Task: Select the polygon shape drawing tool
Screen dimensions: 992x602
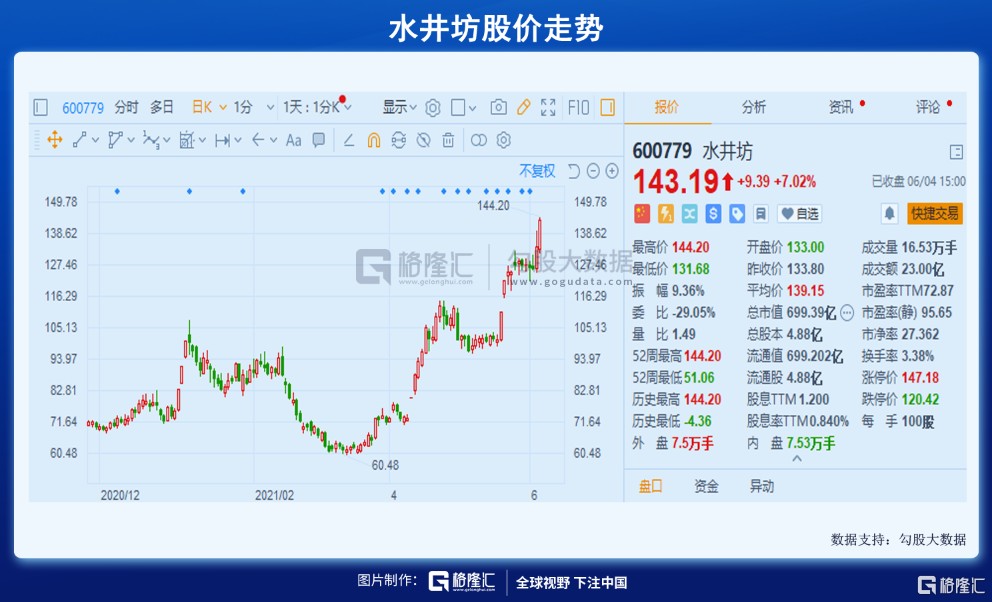Action: click(115, 140)
